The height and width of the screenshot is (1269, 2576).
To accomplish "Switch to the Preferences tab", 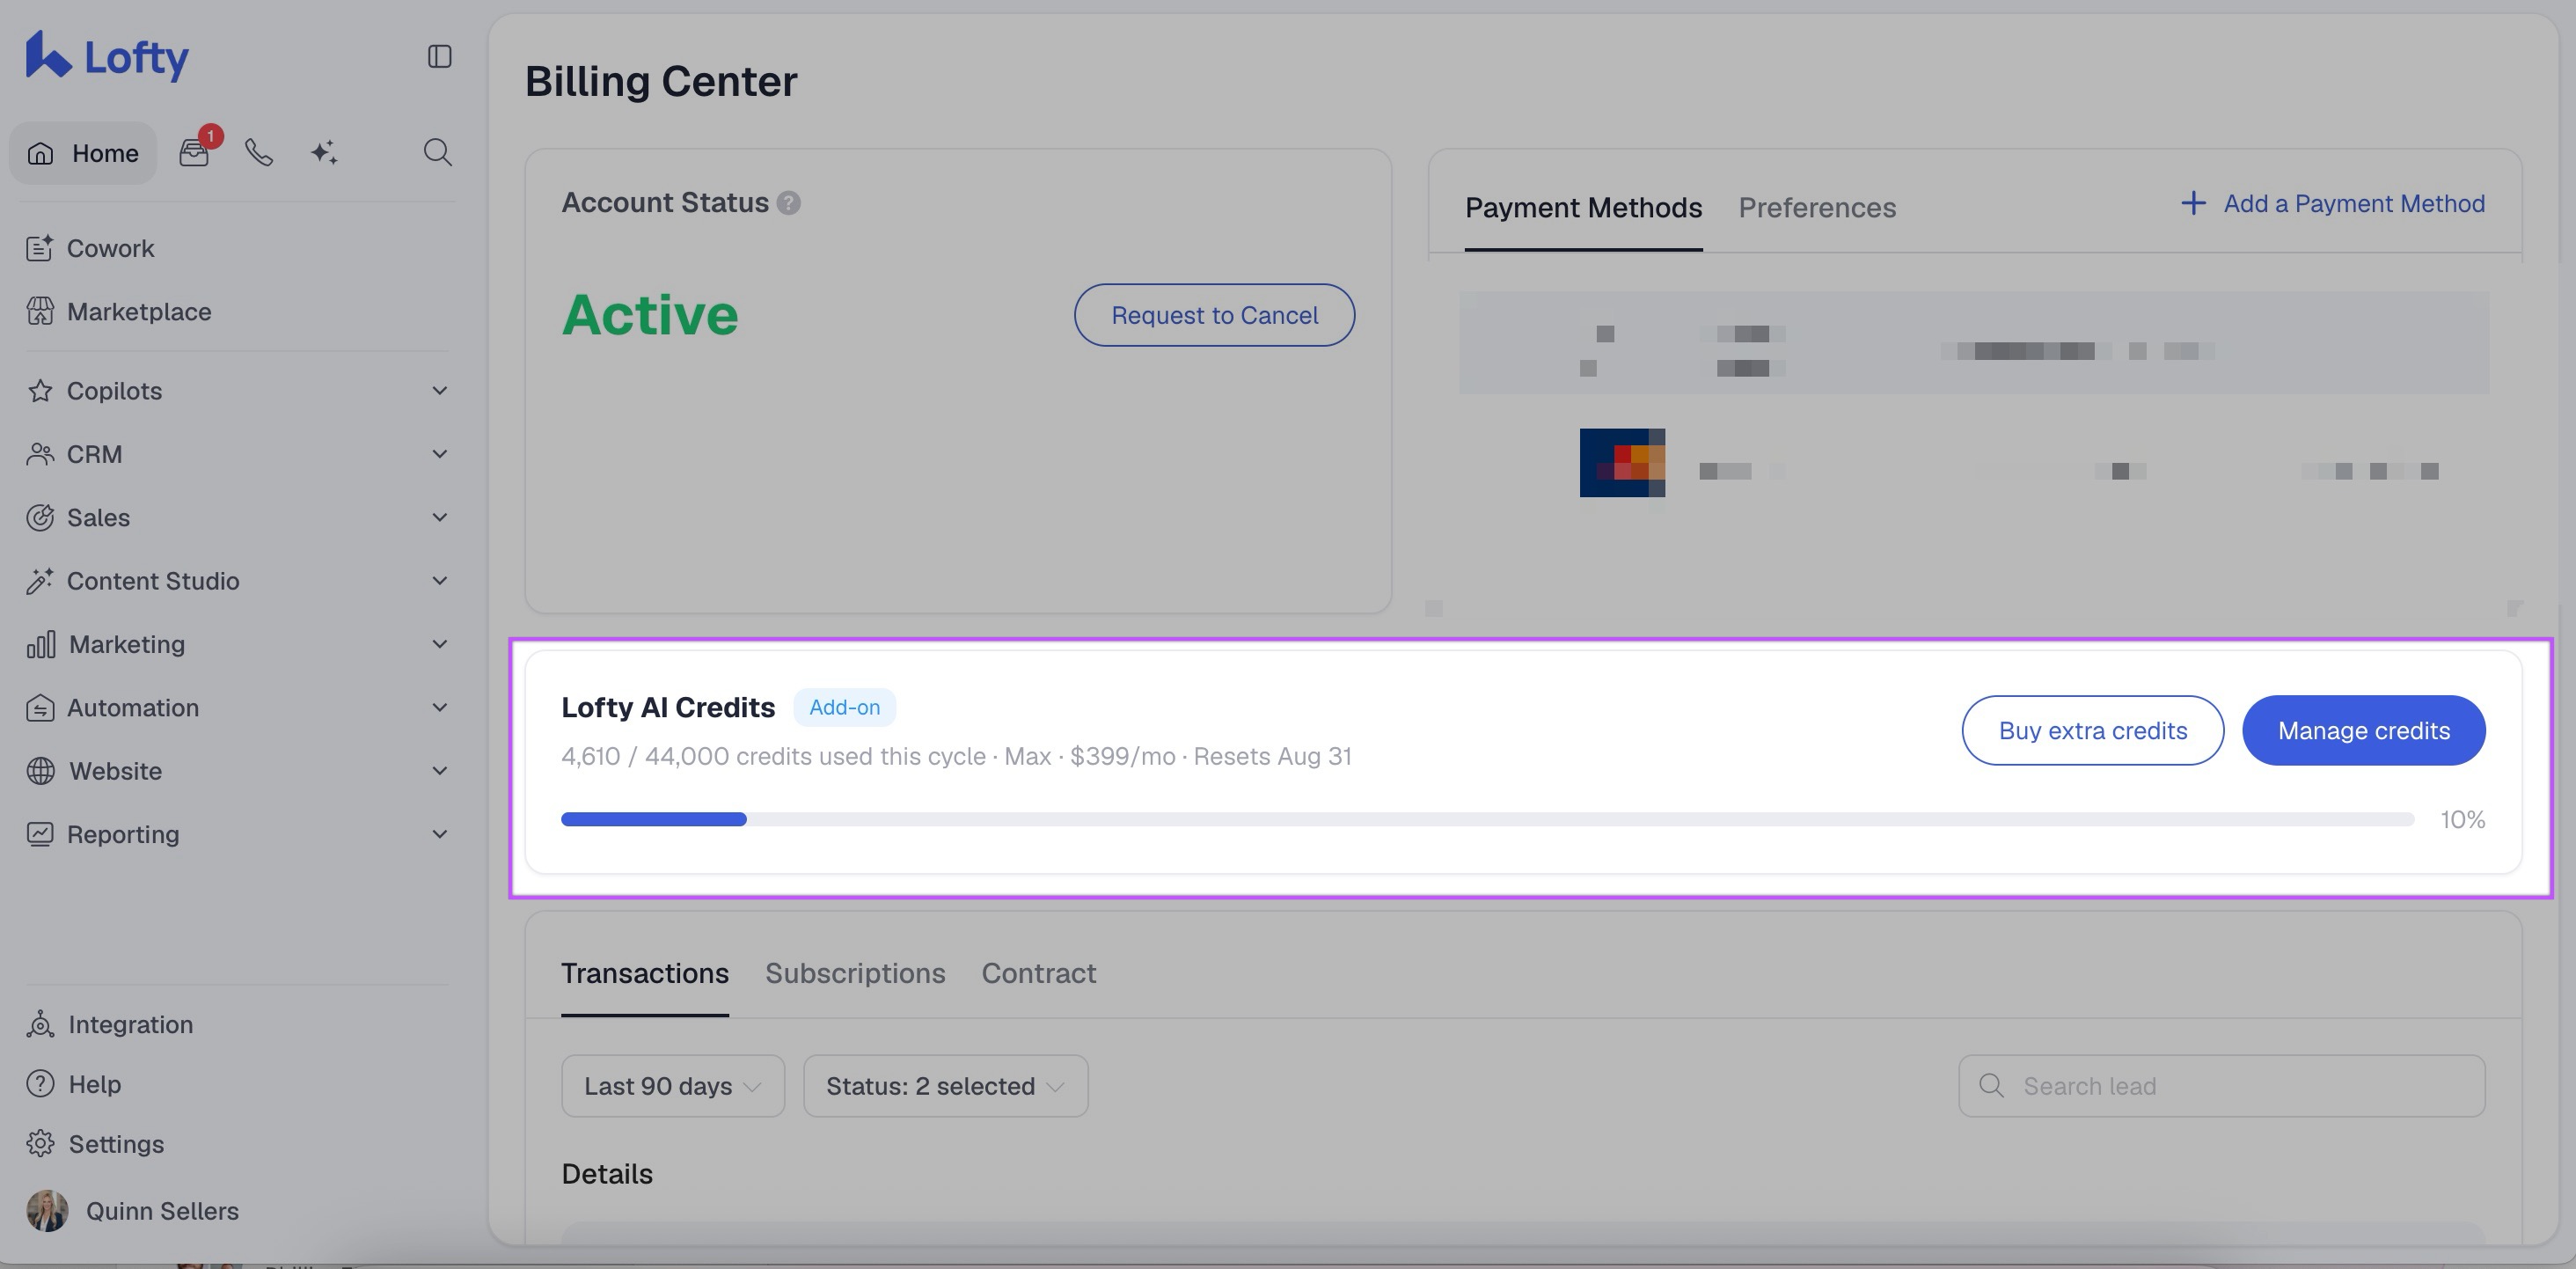I will 1817,208.
